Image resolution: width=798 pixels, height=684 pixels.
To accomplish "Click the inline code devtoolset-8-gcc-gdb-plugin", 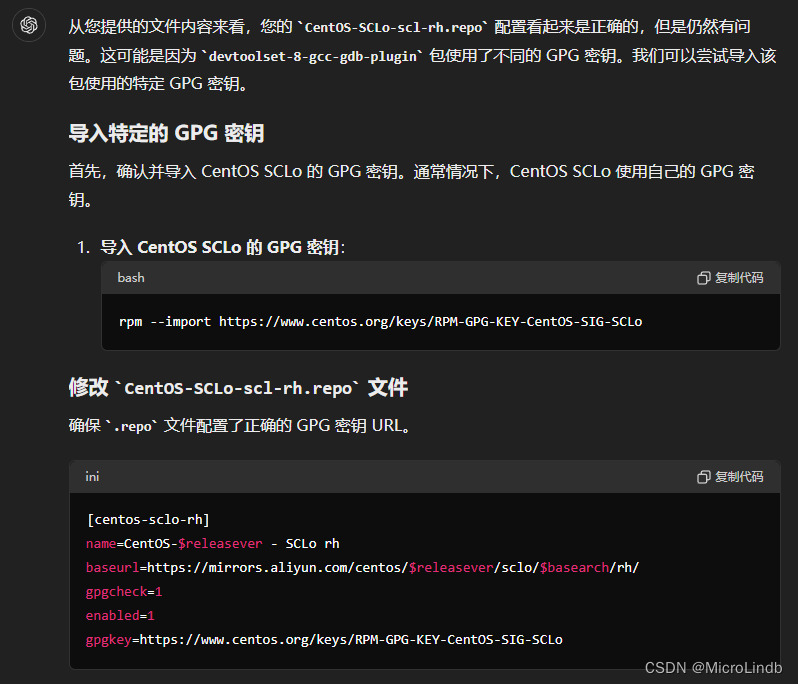I will point(312,56).
